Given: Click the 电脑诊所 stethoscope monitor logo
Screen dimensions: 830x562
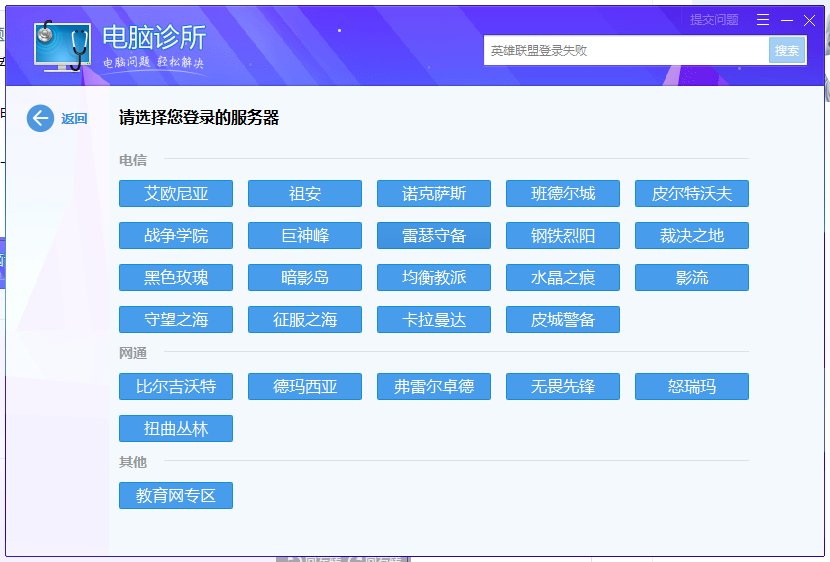Looking at the screenshot, I should tap(62, 46).
